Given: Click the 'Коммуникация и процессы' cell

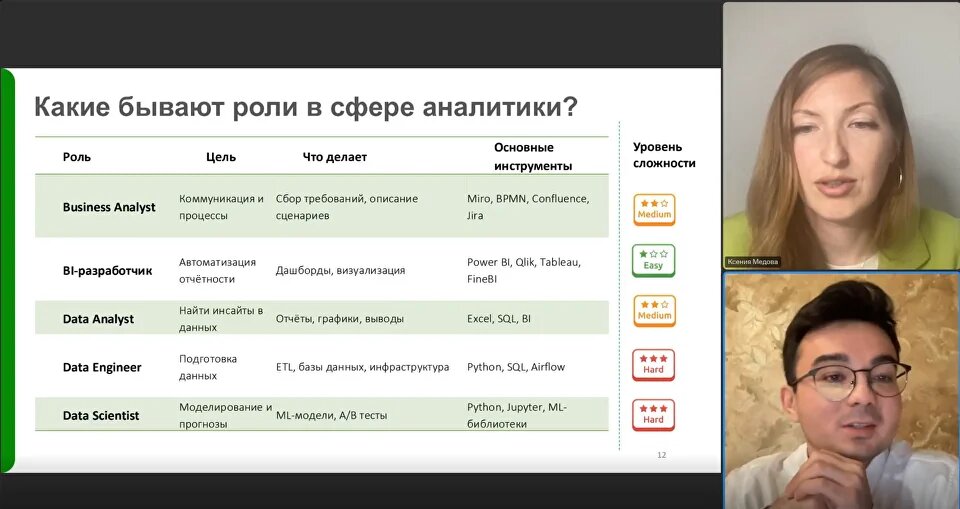Looking at the screenshot, I should (x=222, y=207).
